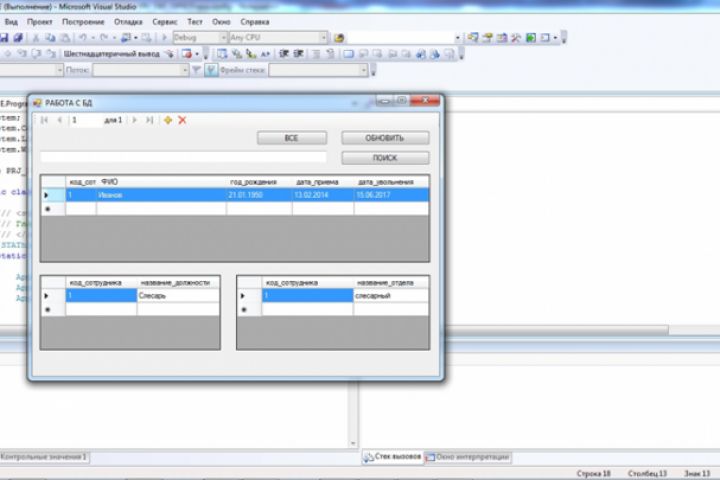Click the record position number field

84,120
